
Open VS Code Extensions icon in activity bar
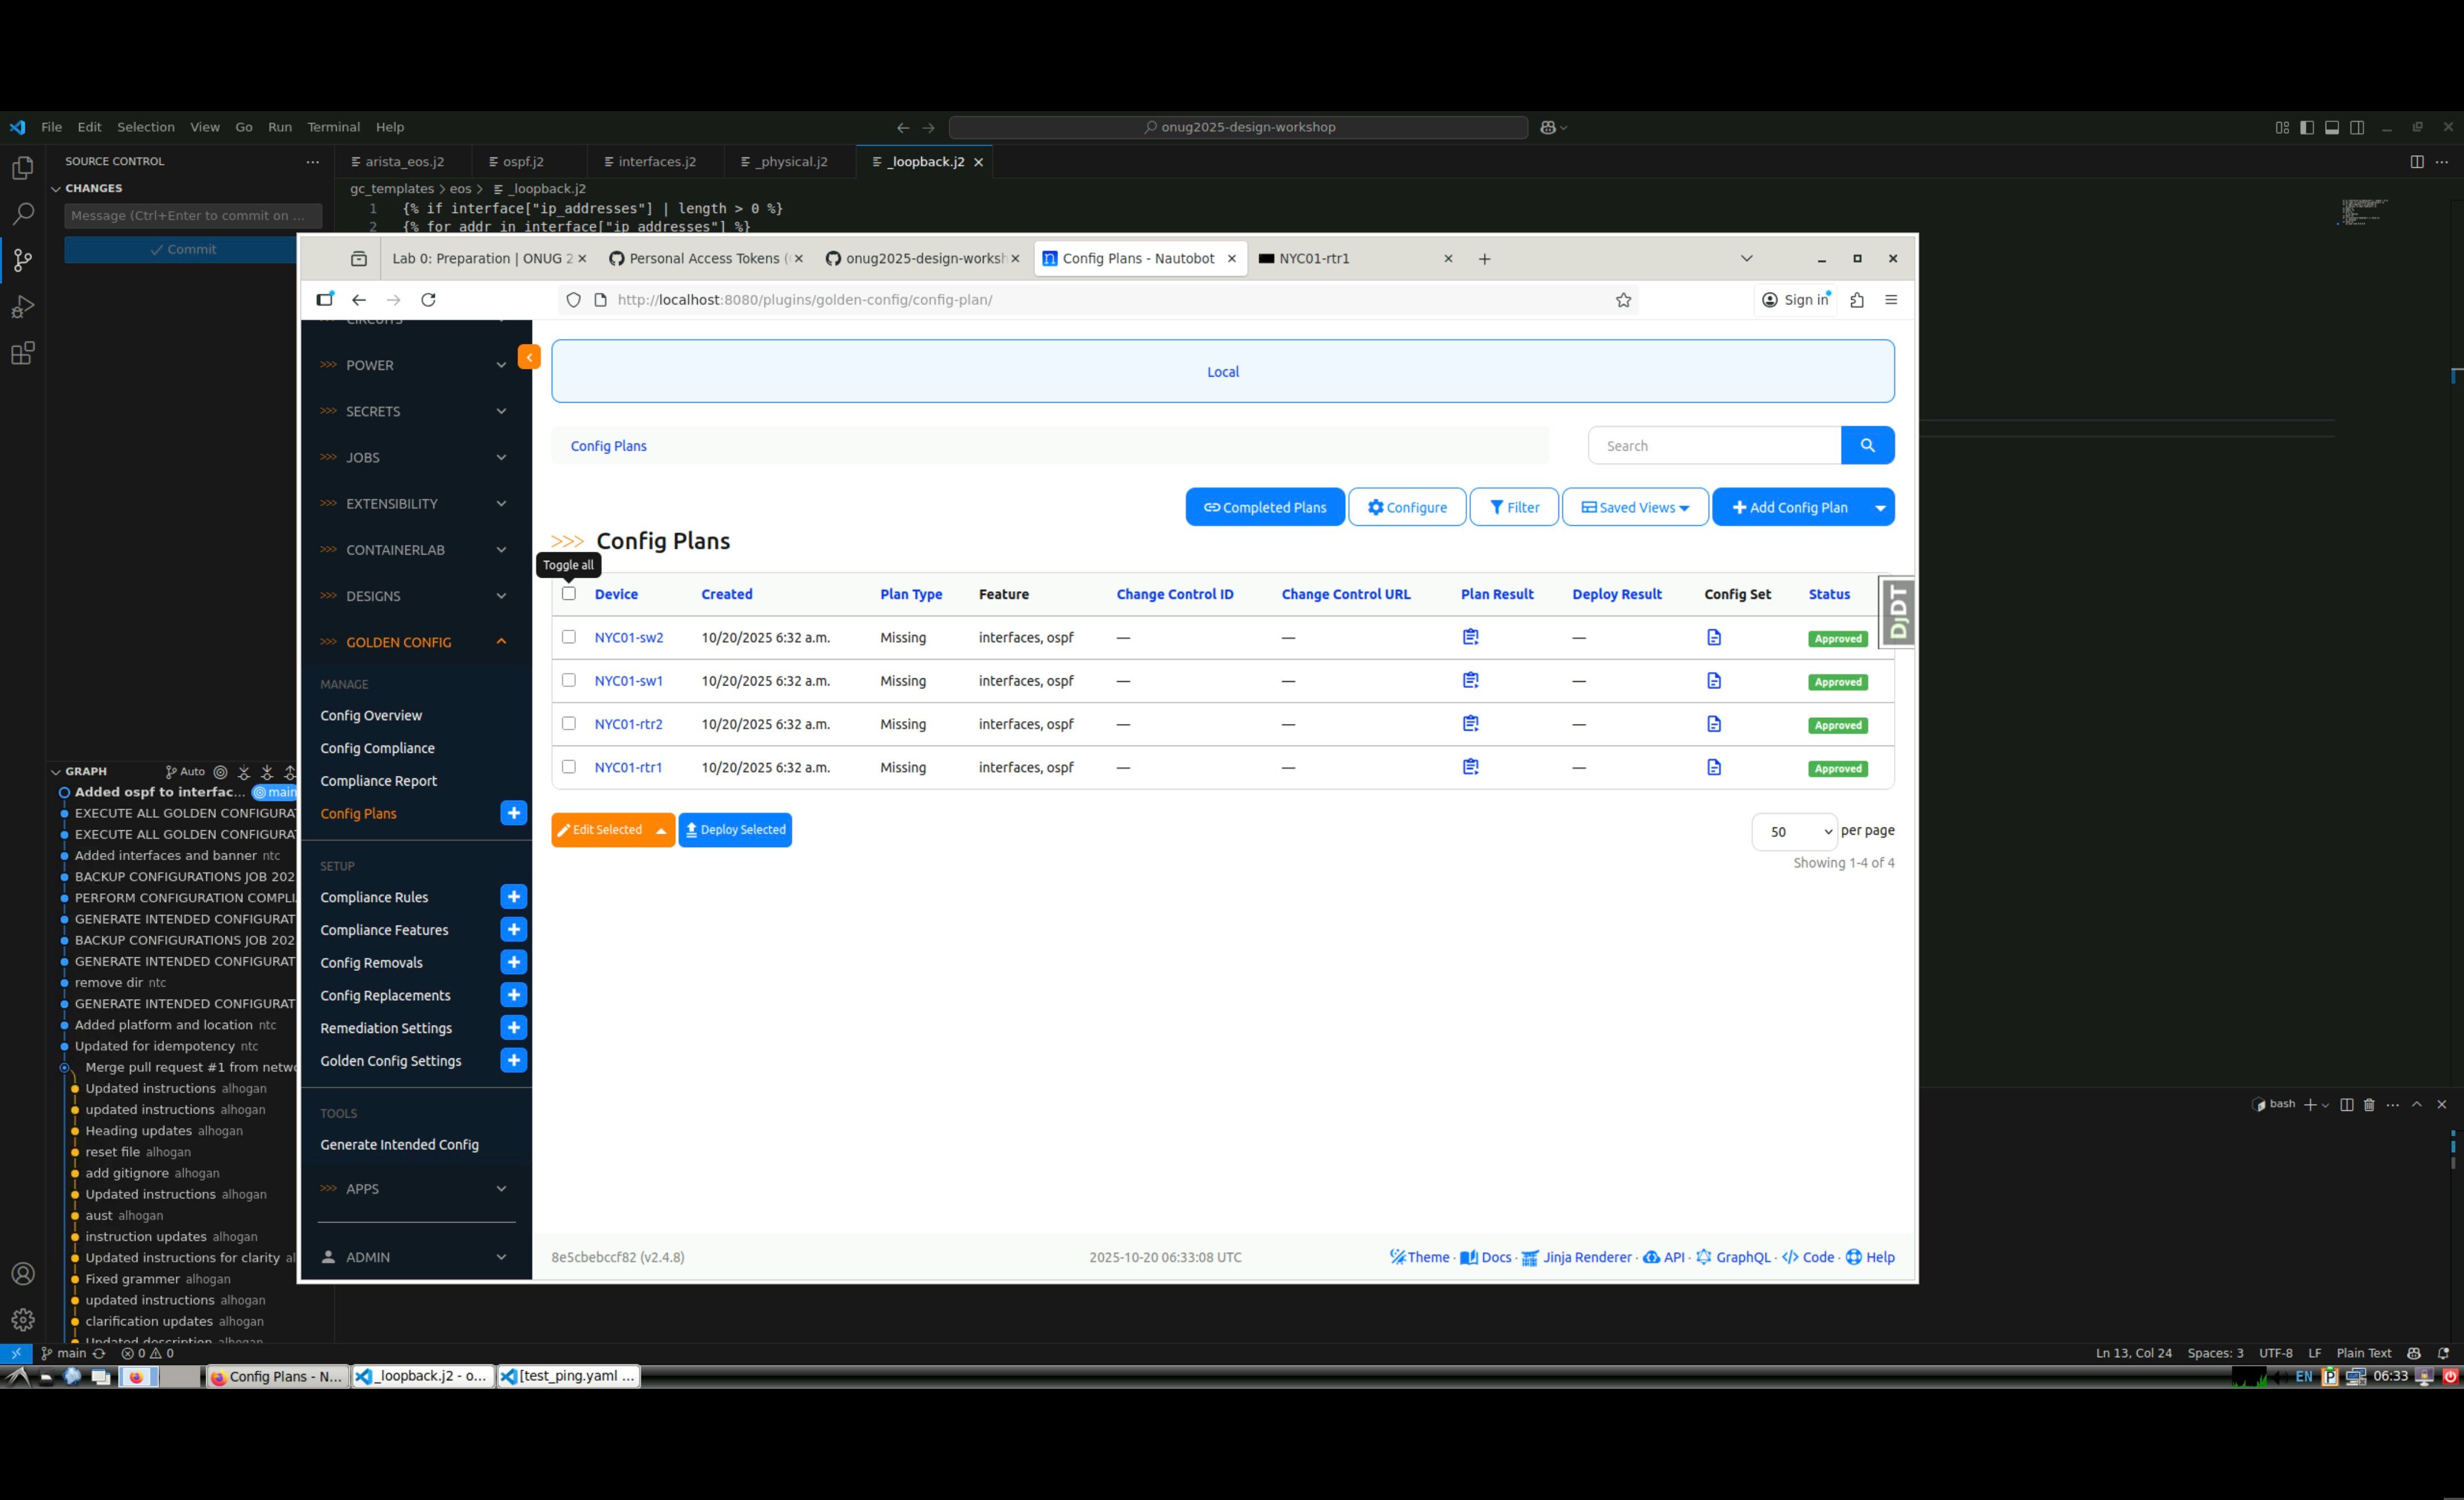(x=22, y=353)
